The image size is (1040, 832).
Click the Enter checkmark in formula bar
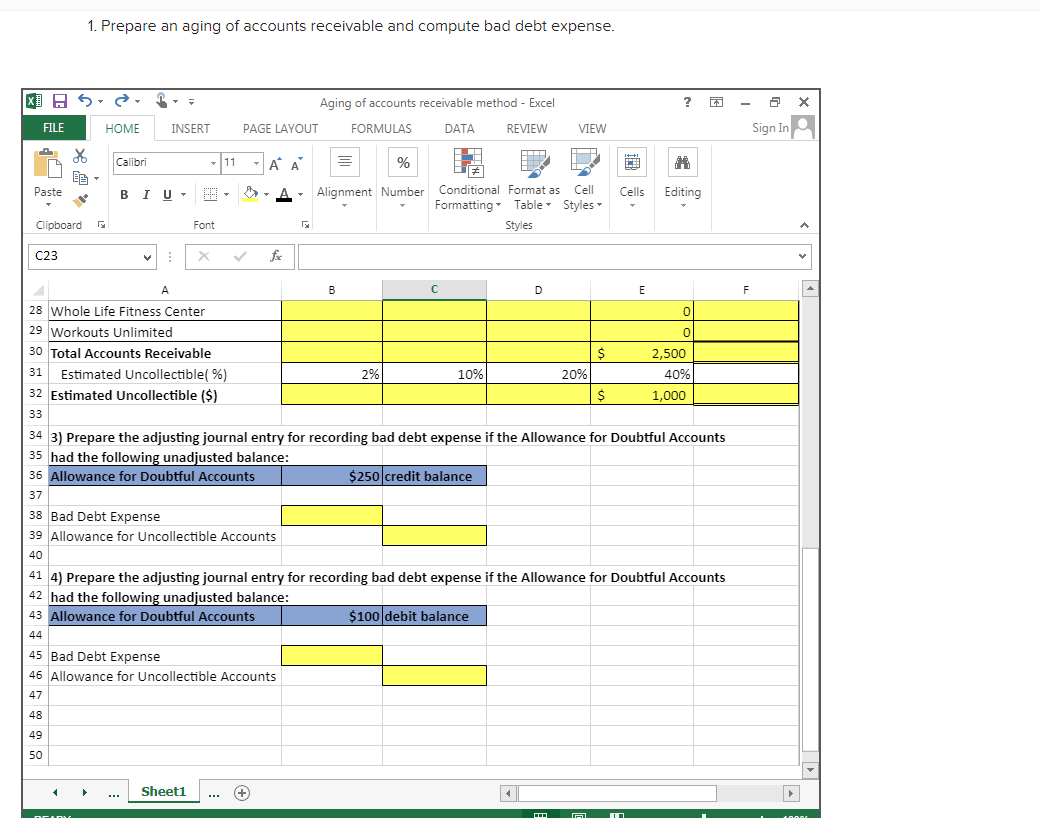coord(240,256)
